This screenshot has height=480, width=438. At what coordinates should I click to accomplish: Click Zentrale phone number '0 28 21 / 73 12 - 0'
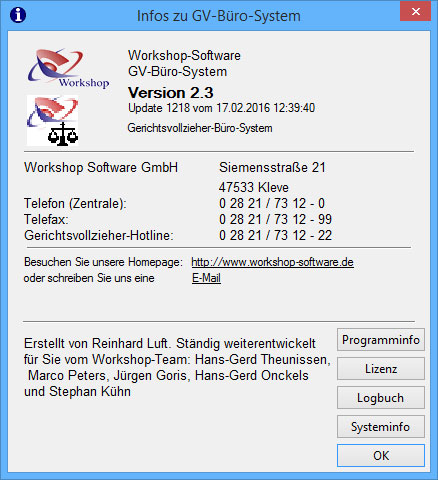point(272,203)
